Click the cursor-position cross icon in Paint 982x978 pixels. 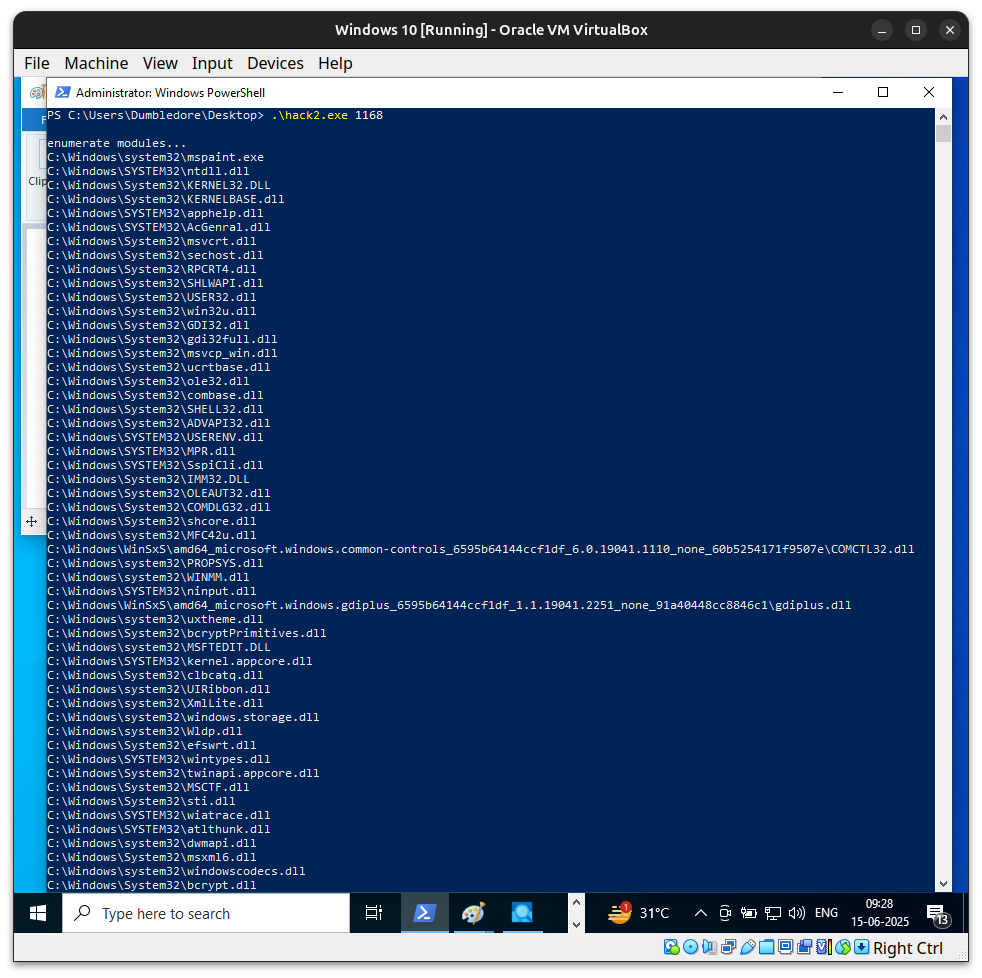coord(31,522)
